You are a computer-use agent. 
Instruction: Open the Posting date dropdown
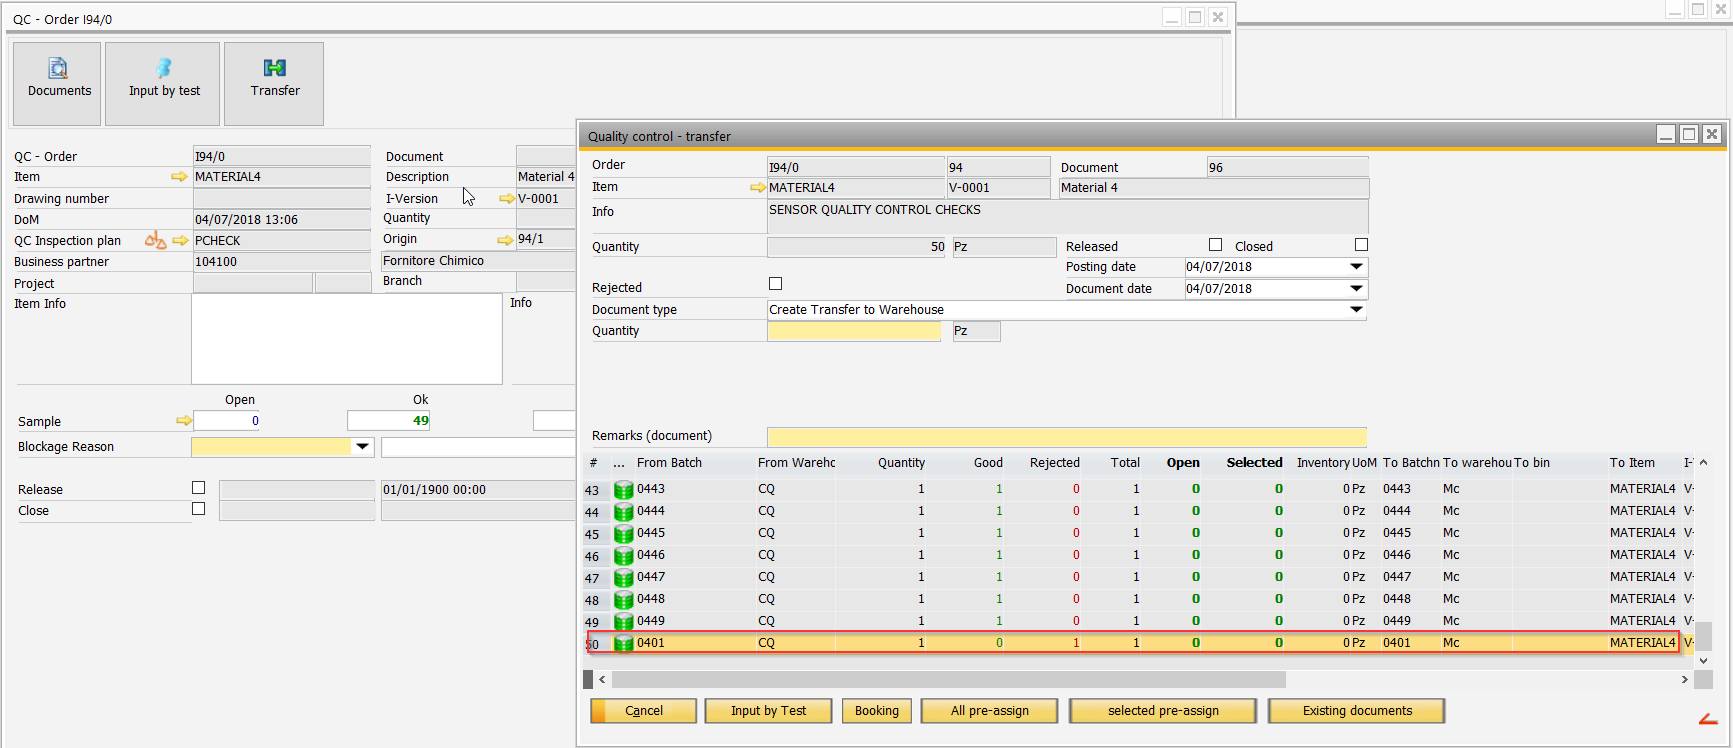coord(1356,267)
